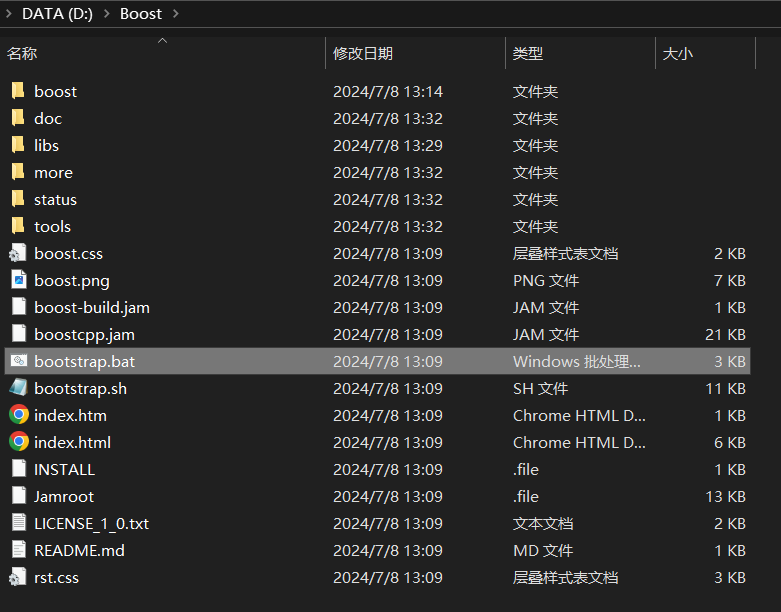Click the Jamroot file icon
The width and height of the screenshot is (781, 612).
click(x=19, y=495)
